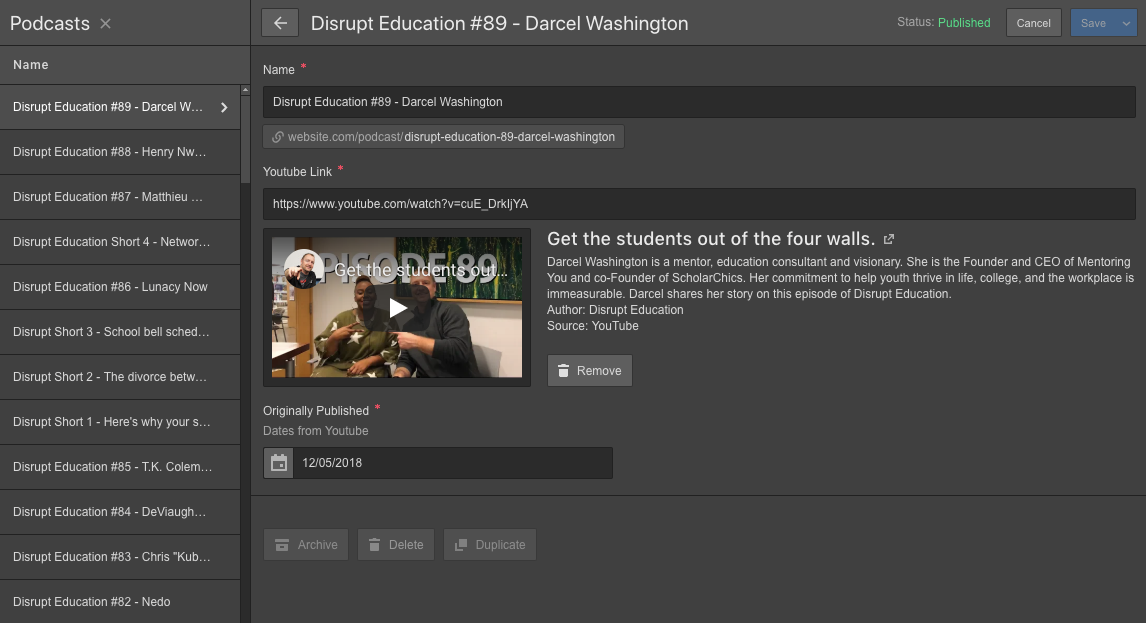Viewport: 1146px width, 623px height.
Task: Click the video title 'Get the students out of the four walls.'
Action: (x=710, y=239)
